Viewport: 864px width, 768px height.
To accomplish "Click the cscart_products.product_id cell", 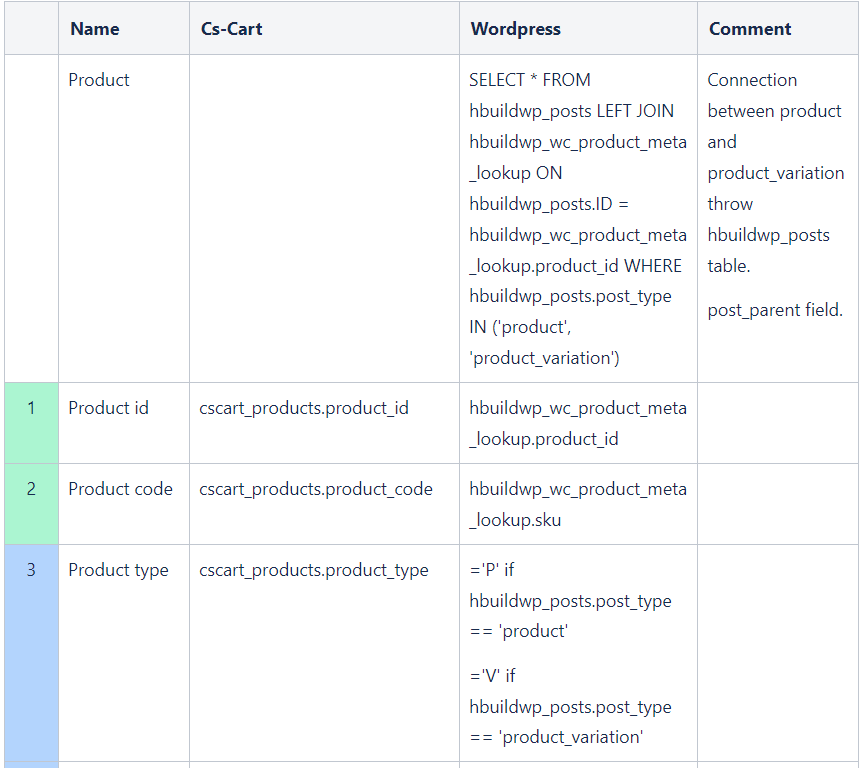I will [x=303, y=408].
